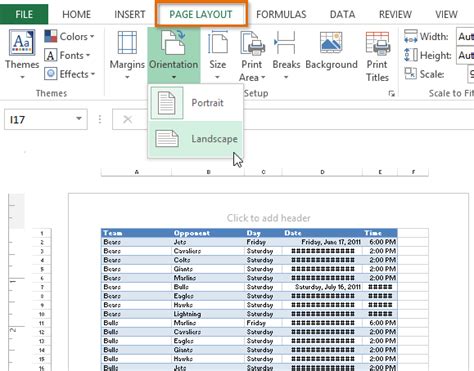The image size is (474, 371).
Task: Click the Print Area icon
Action: pyautogui.click(x=252, y=43)
